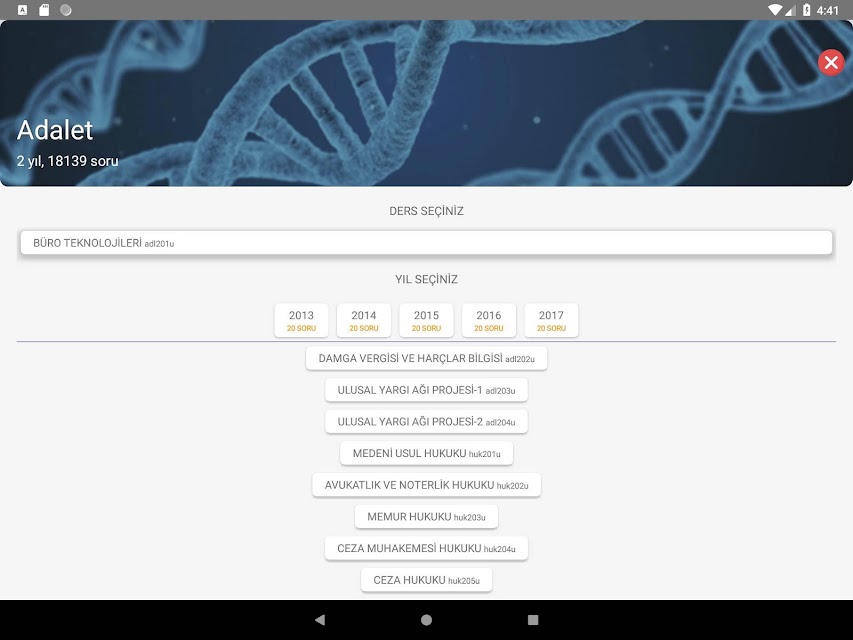Open ULUSAL YARGI AĞI PROJESİ-2 course
853x640 pixels.
pyautogui.click(x=426, y=422)
